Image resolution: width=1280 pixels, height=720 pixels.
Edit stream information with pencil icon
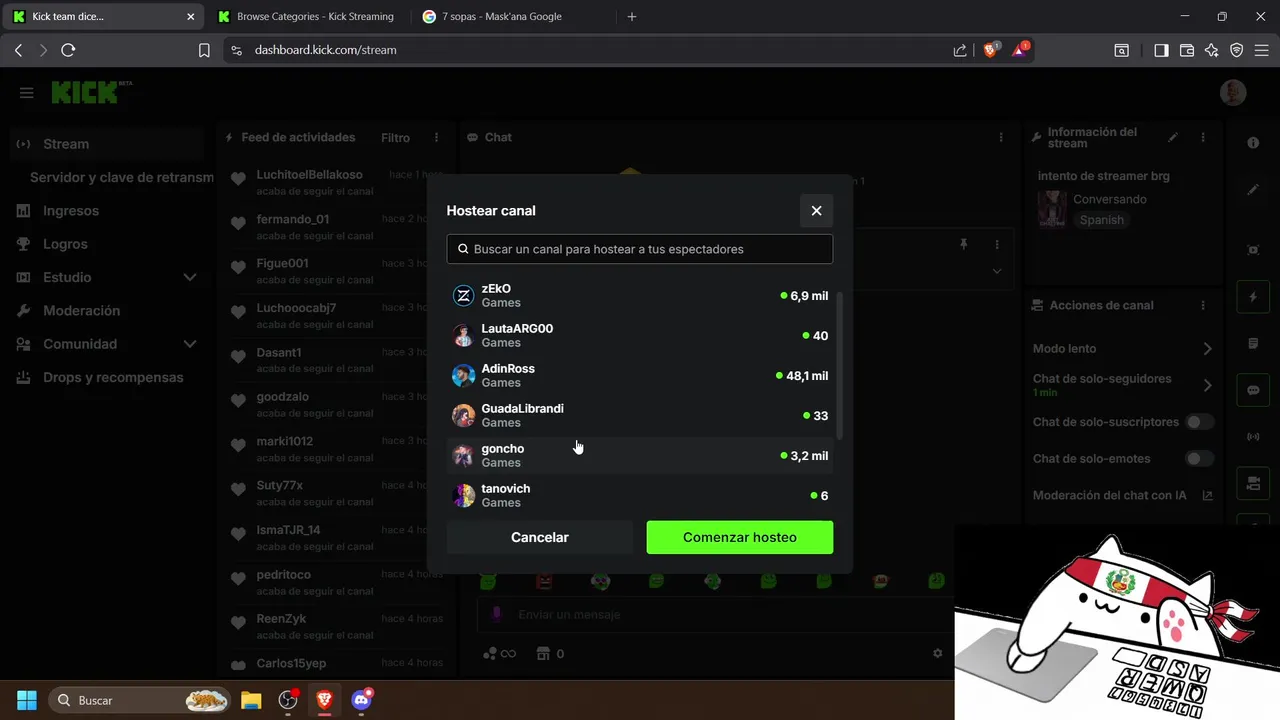coord(1173,137)
